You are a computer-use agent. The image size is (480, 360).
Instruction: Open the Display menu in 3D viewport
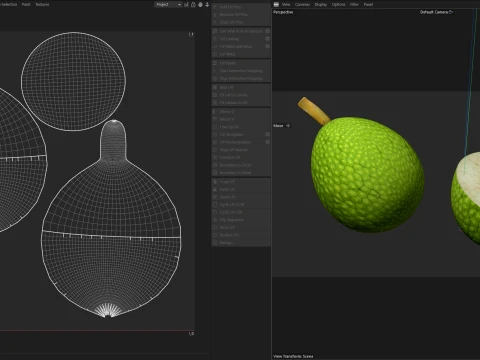[x=321, y=5]
